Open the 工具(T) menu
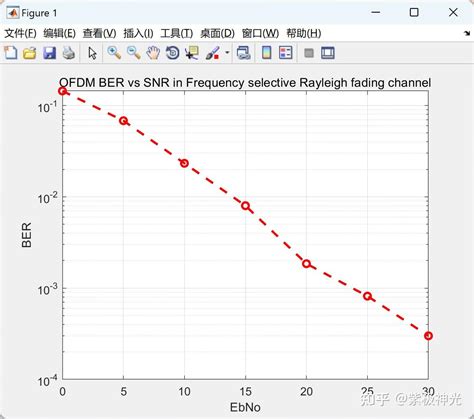The height and width of the screenshot is (419, 474). coord(177,33)
